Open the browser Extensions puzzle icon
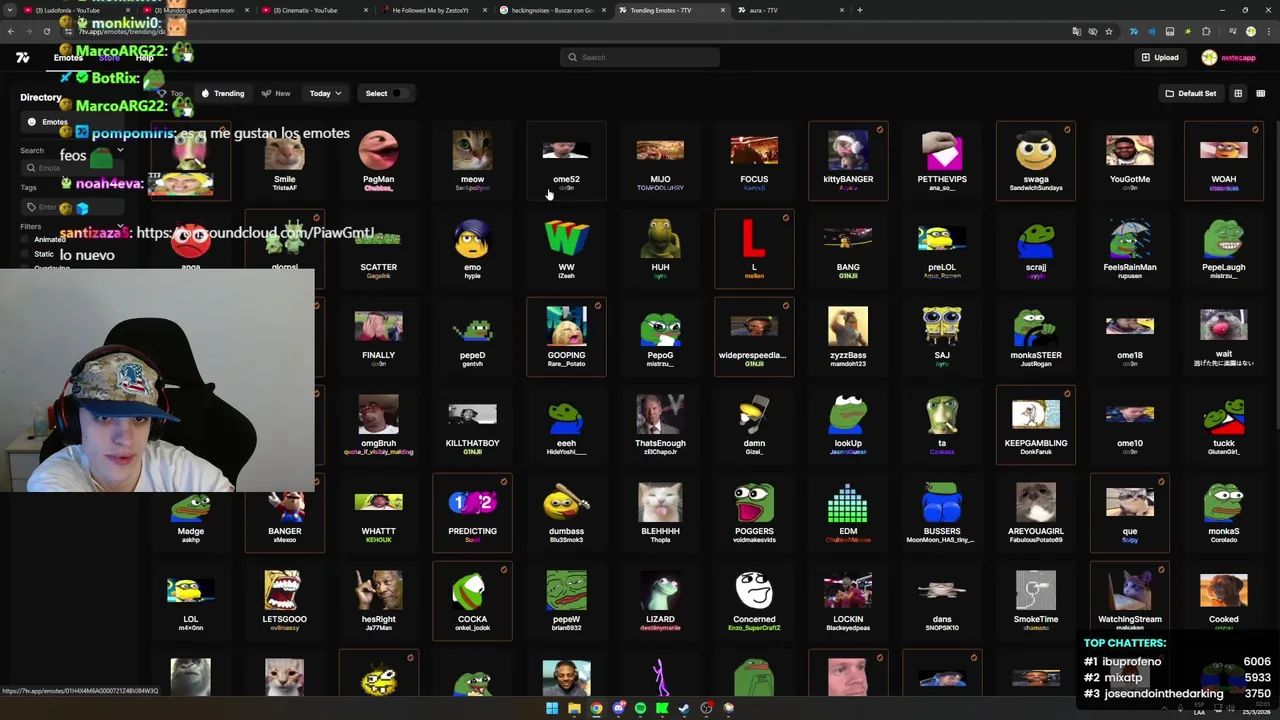Viewport: 1280px width, 720px height. 1206,32
